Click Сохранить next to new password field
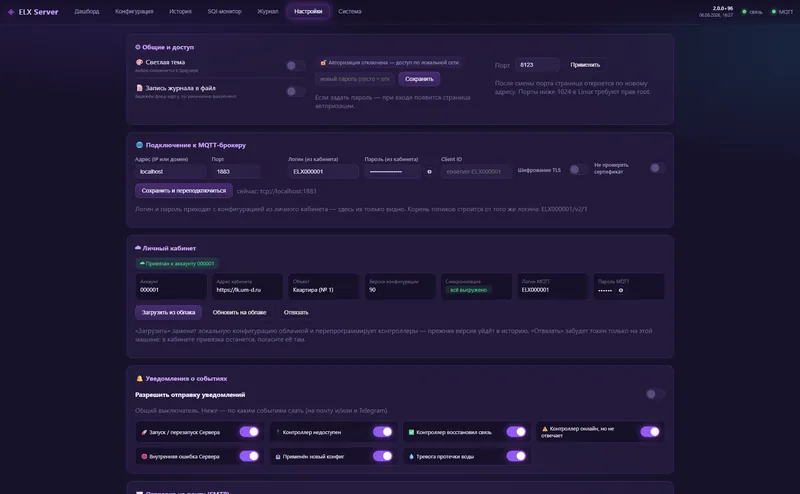800x494 pixels. pos(419,79)
